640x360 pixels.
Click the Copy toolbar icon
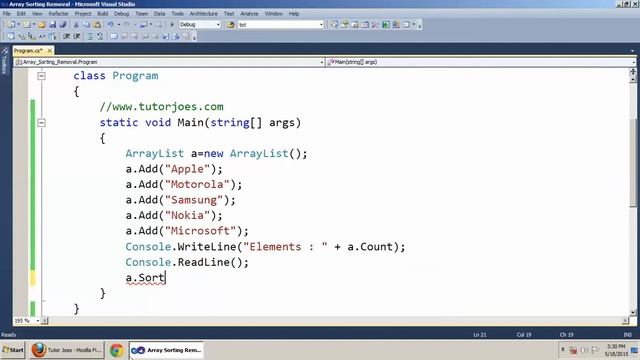87,25
